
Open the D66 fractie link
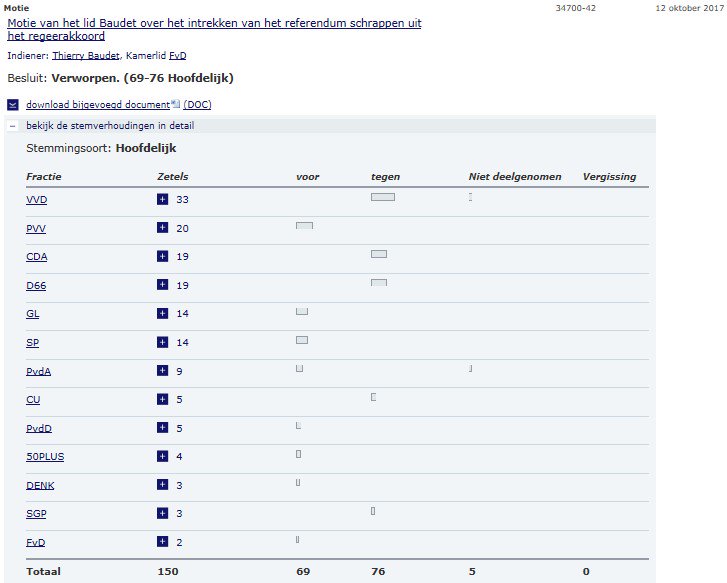tap(36, 285)
